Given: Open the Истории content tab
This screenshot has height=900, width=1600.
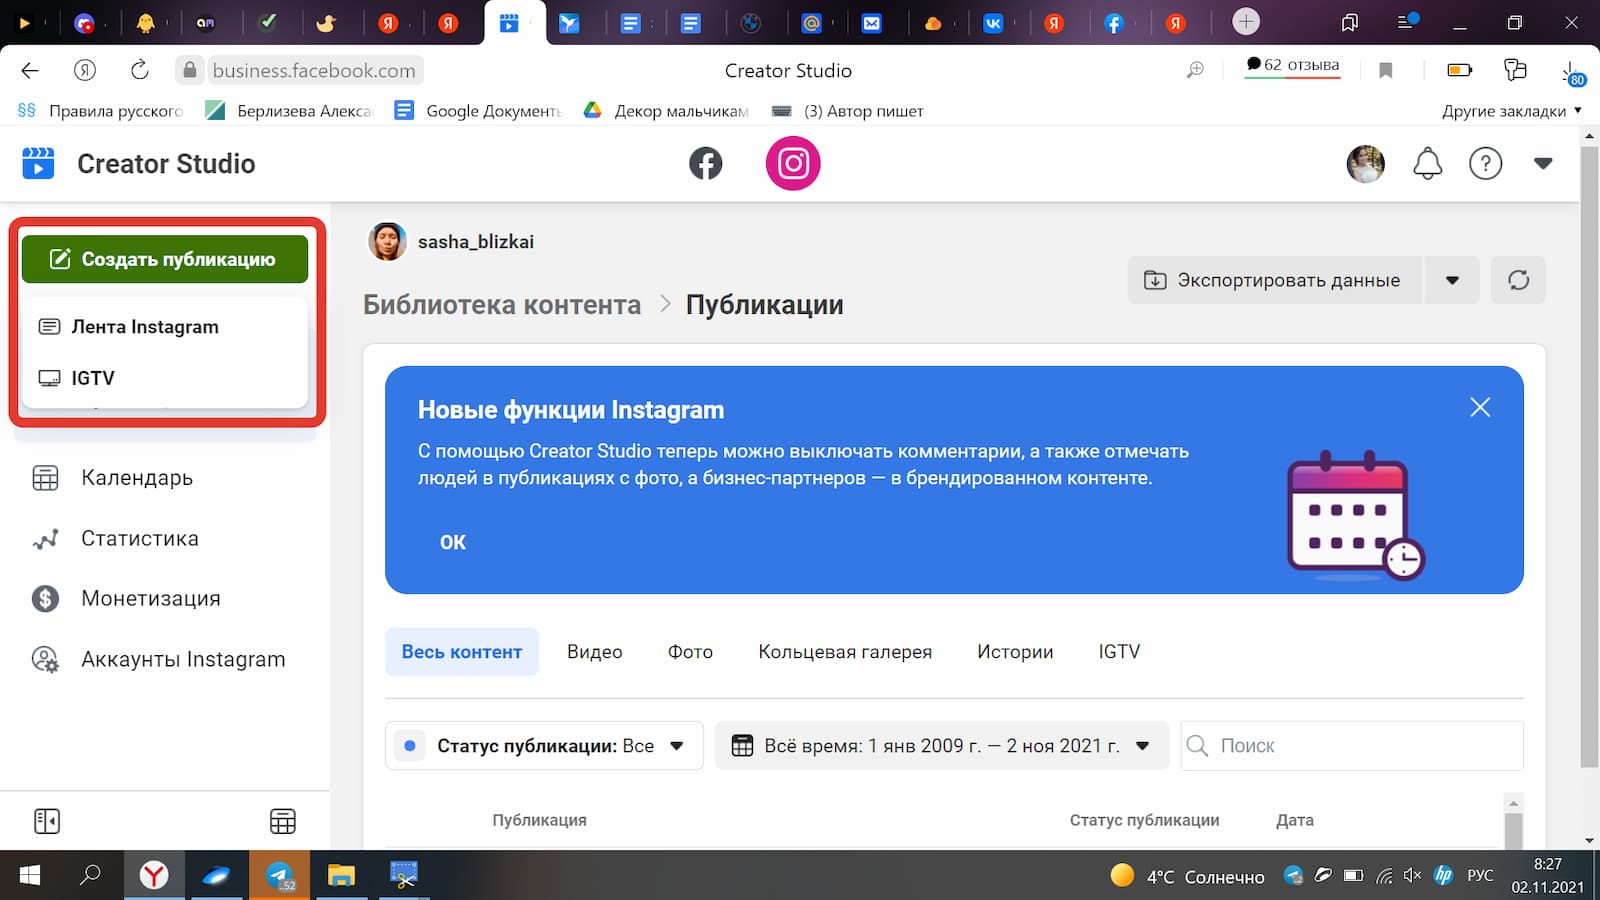Looking at the screenshot, I should tap(1014, 651).
